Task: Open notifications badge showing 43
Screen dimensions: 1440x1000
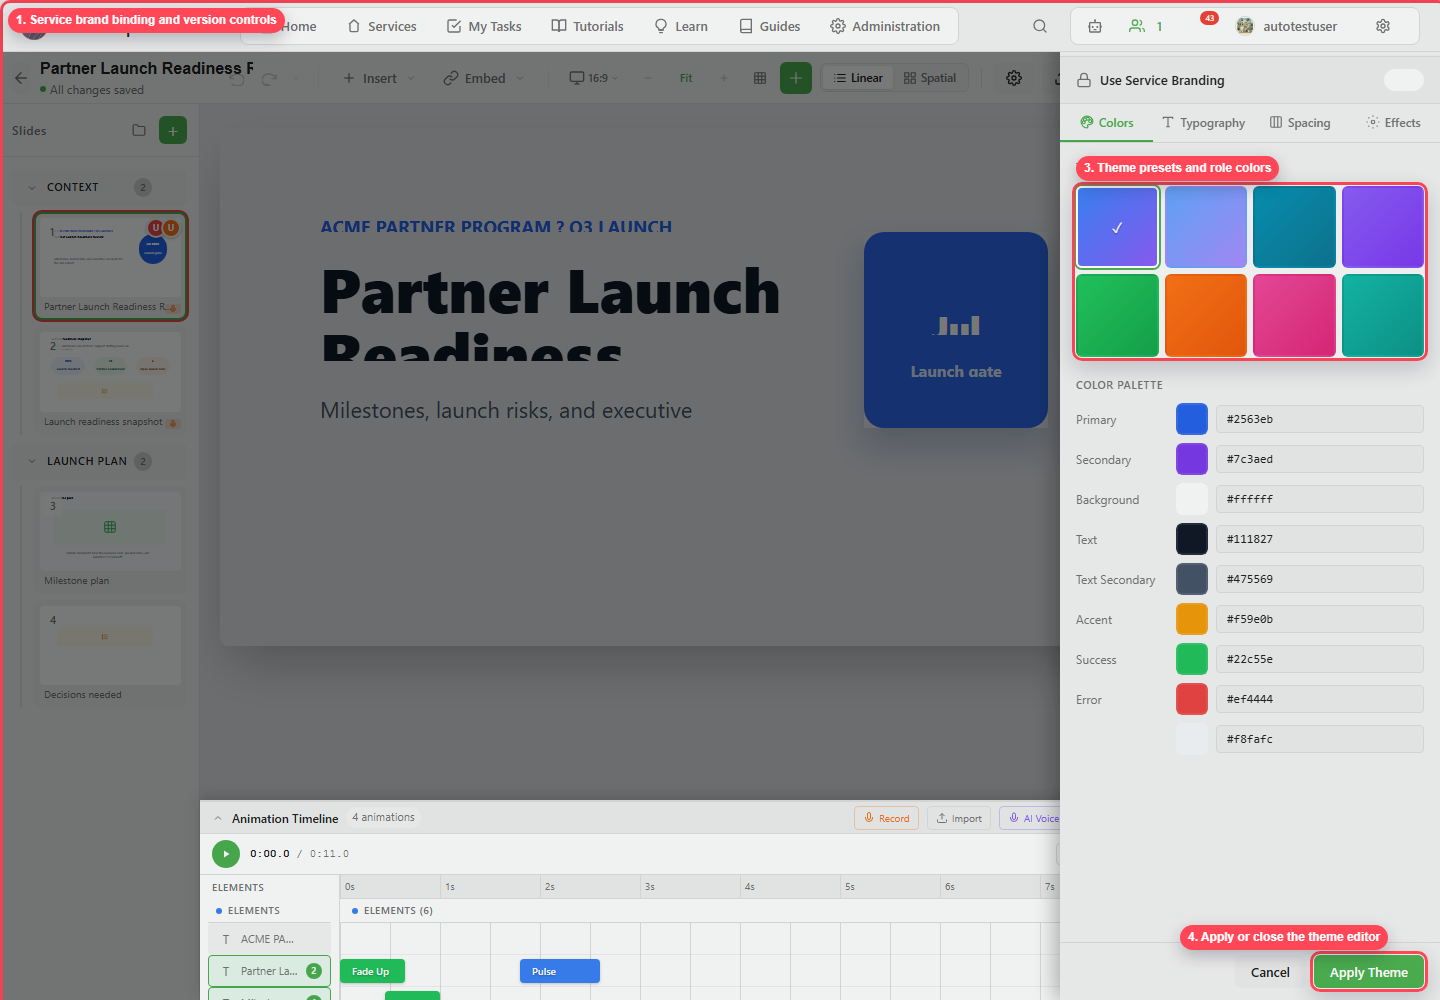Action: tap(1209, 18)
